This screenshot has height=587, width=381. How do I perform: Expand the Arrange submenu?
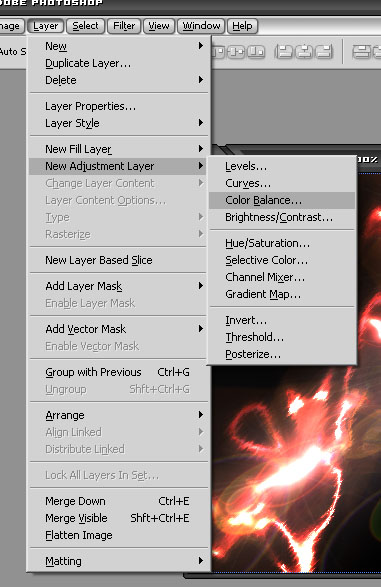[118, 415]
